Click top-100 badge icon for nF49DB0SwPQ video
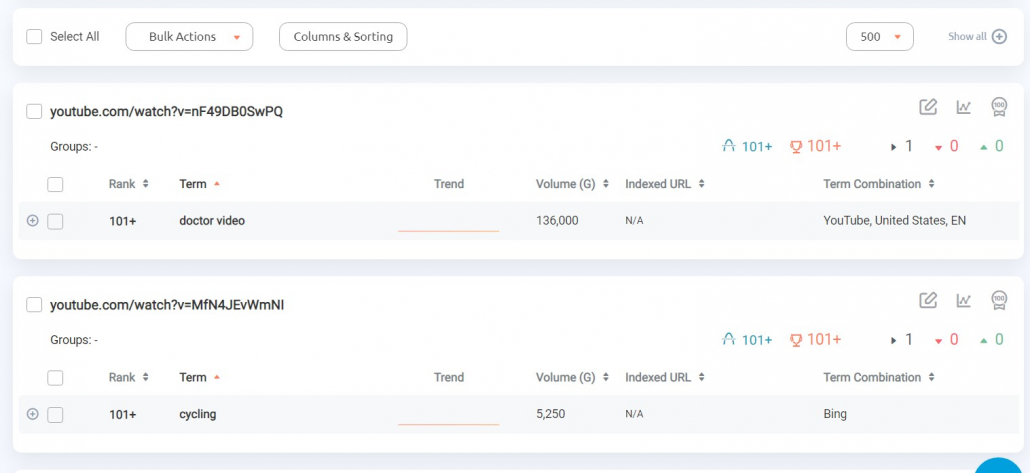The width and height of the screenshot is (1030, 473). [999, 107]
